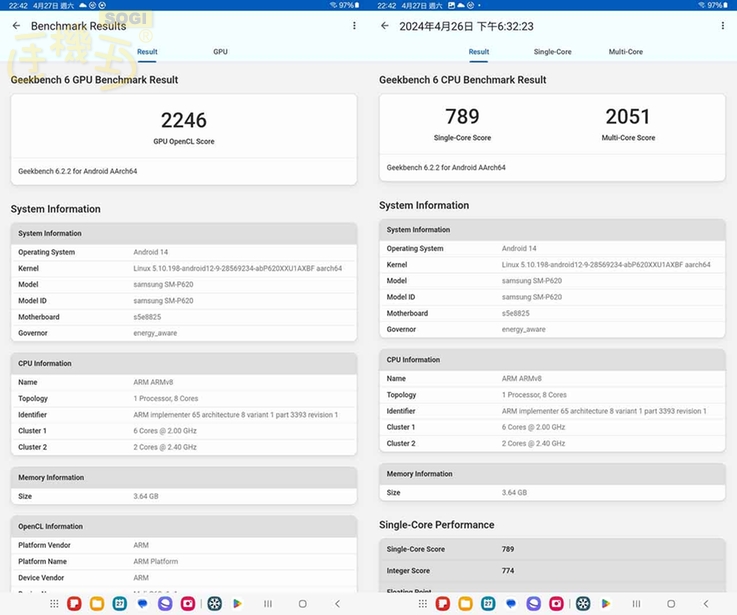Tap Recents navigation button on right CPU screen
This screenshot has width=737, height=615.
click(x=636, y=603)
